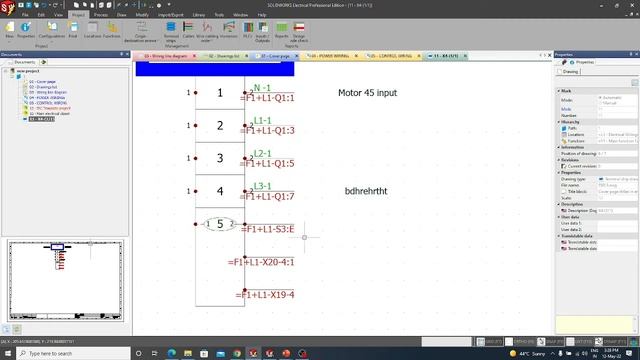Collapse the Hierarchy section in Properties
The width and height of the screenshot is (640, 360).
click(559, 122)
